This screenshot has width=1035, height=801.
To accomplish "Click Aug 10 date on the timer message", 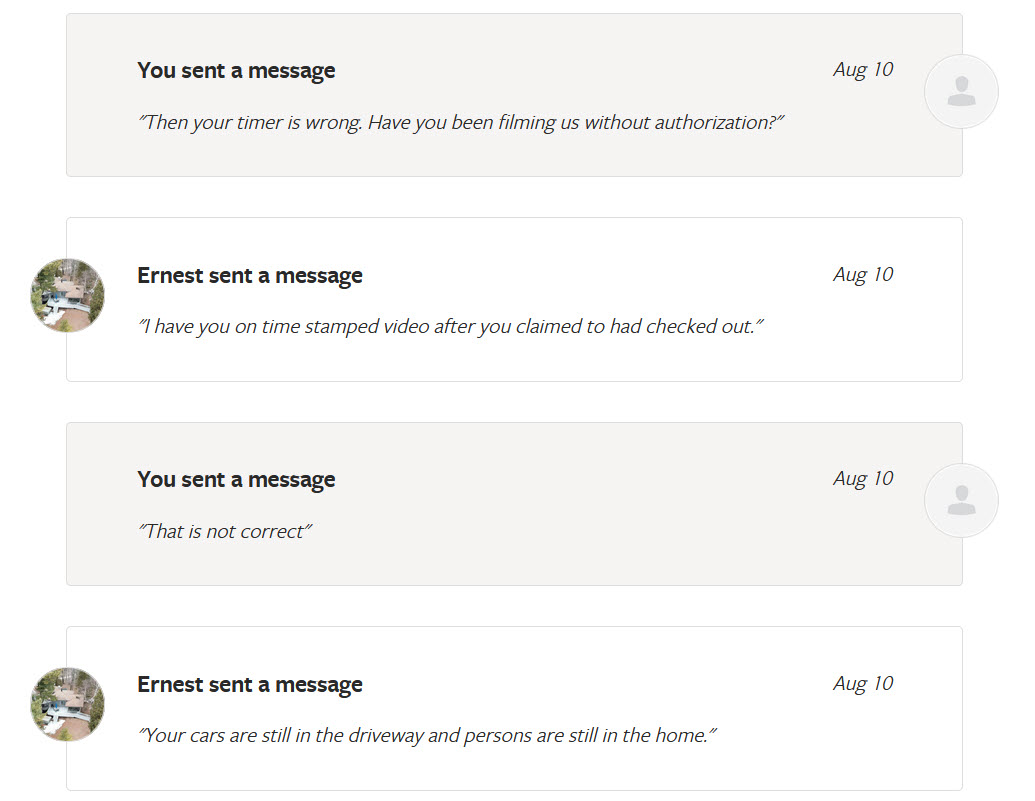I will 863,70.
